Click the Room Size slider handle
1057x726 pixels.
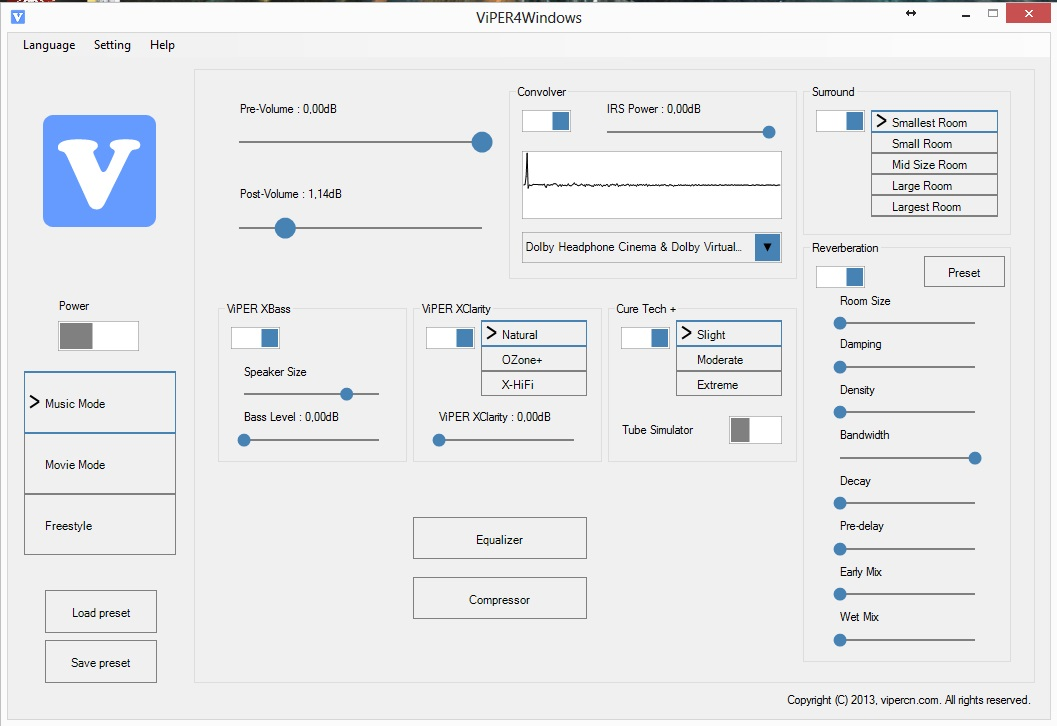pyautogui.click(x=840, y=324)
